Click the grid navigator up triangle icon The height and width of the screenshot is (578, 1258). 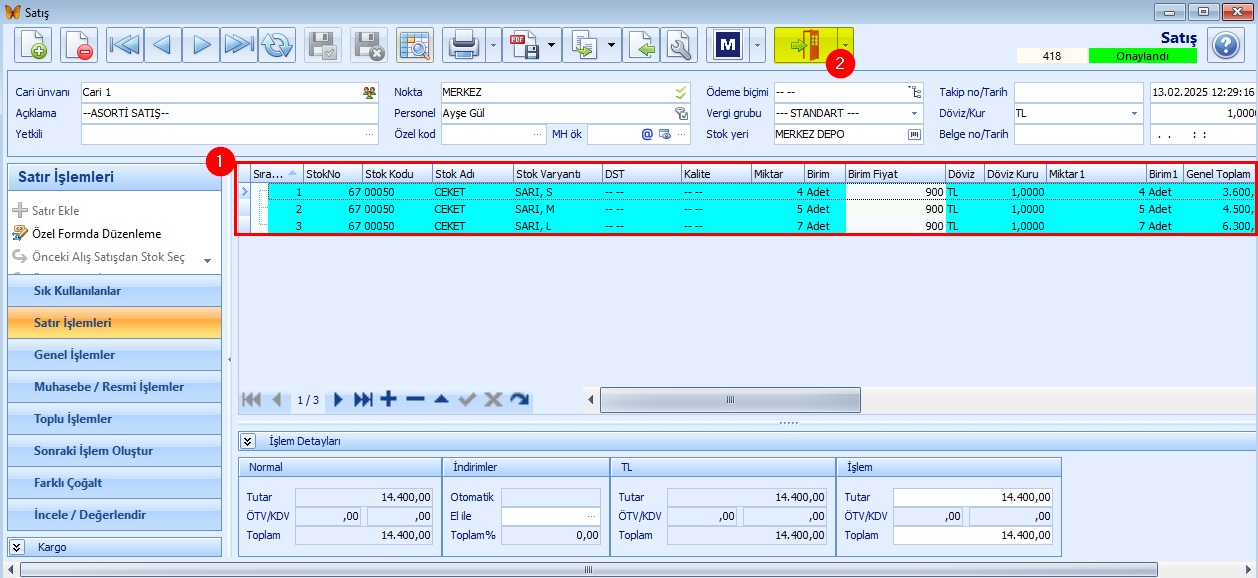coord(441,399)
